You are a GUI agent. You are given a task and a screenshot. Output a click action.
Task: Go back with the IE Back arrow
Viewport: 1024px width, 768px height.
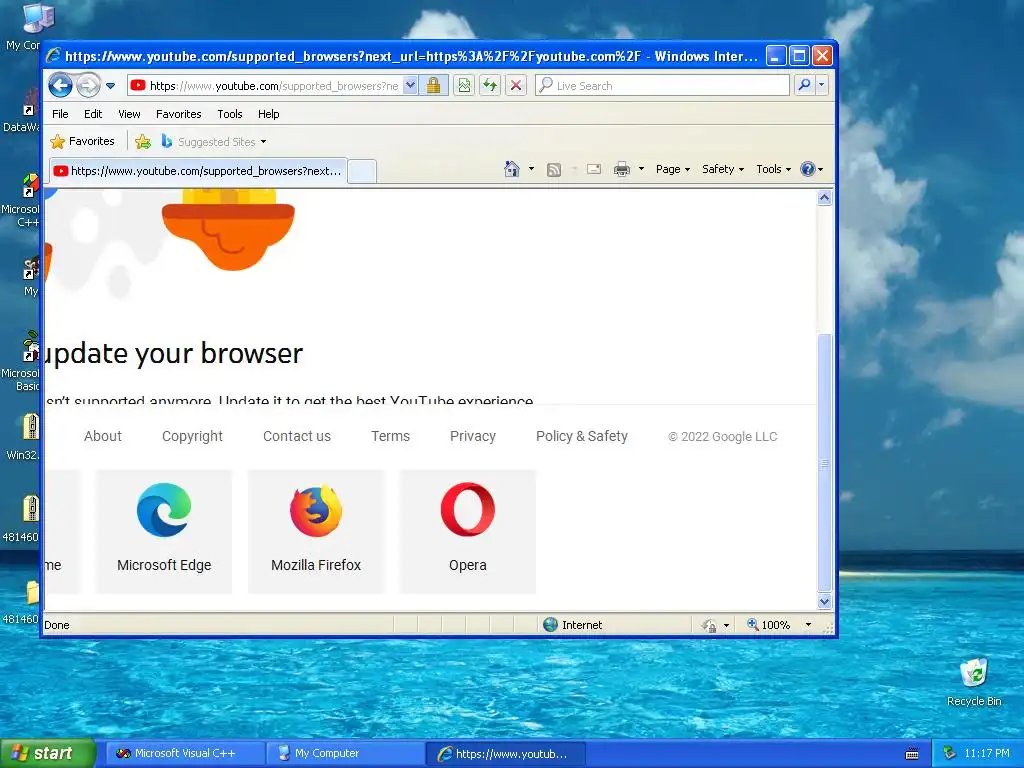(x=60, y=85)
